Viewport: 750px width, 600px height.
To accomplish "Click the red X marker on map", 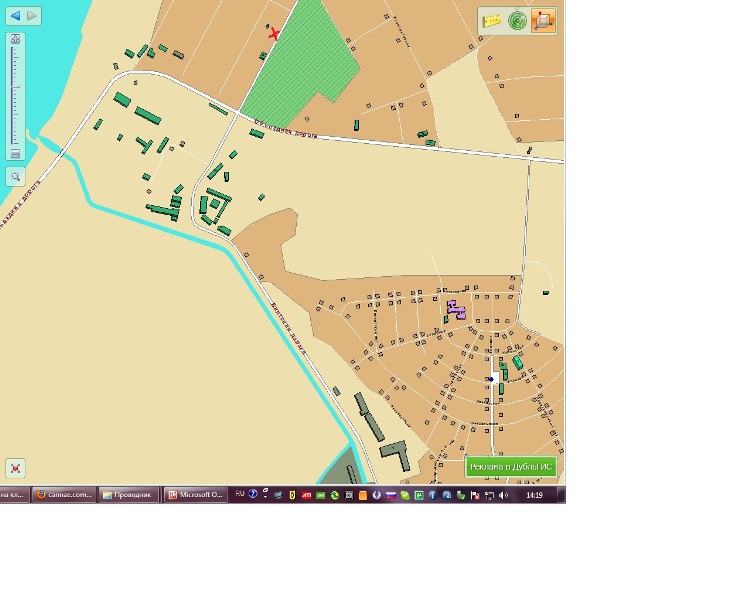I will 274,33.
